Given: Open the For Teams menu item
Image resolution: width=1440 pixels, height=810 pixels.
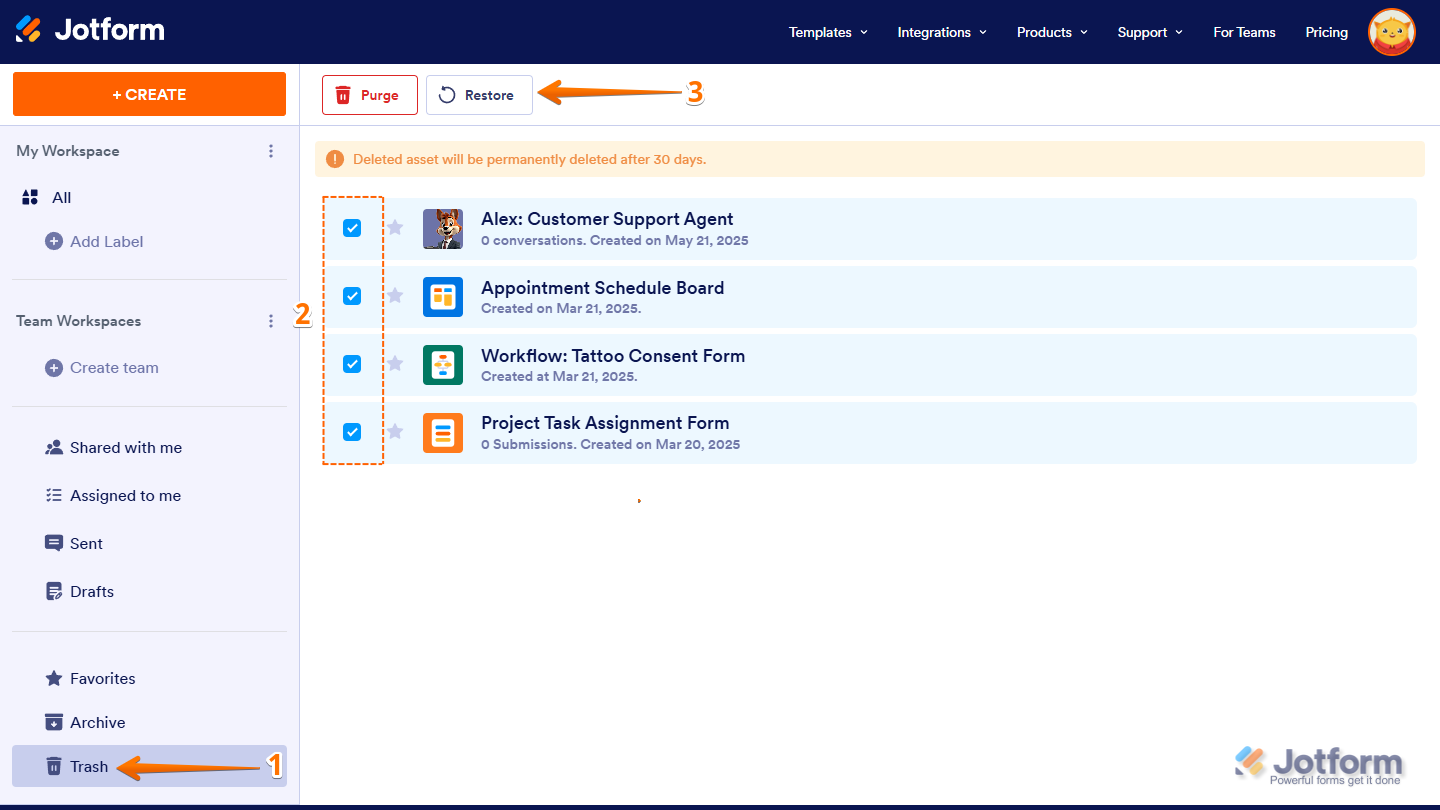Looking at the screenshot, I should [1244, 32].
